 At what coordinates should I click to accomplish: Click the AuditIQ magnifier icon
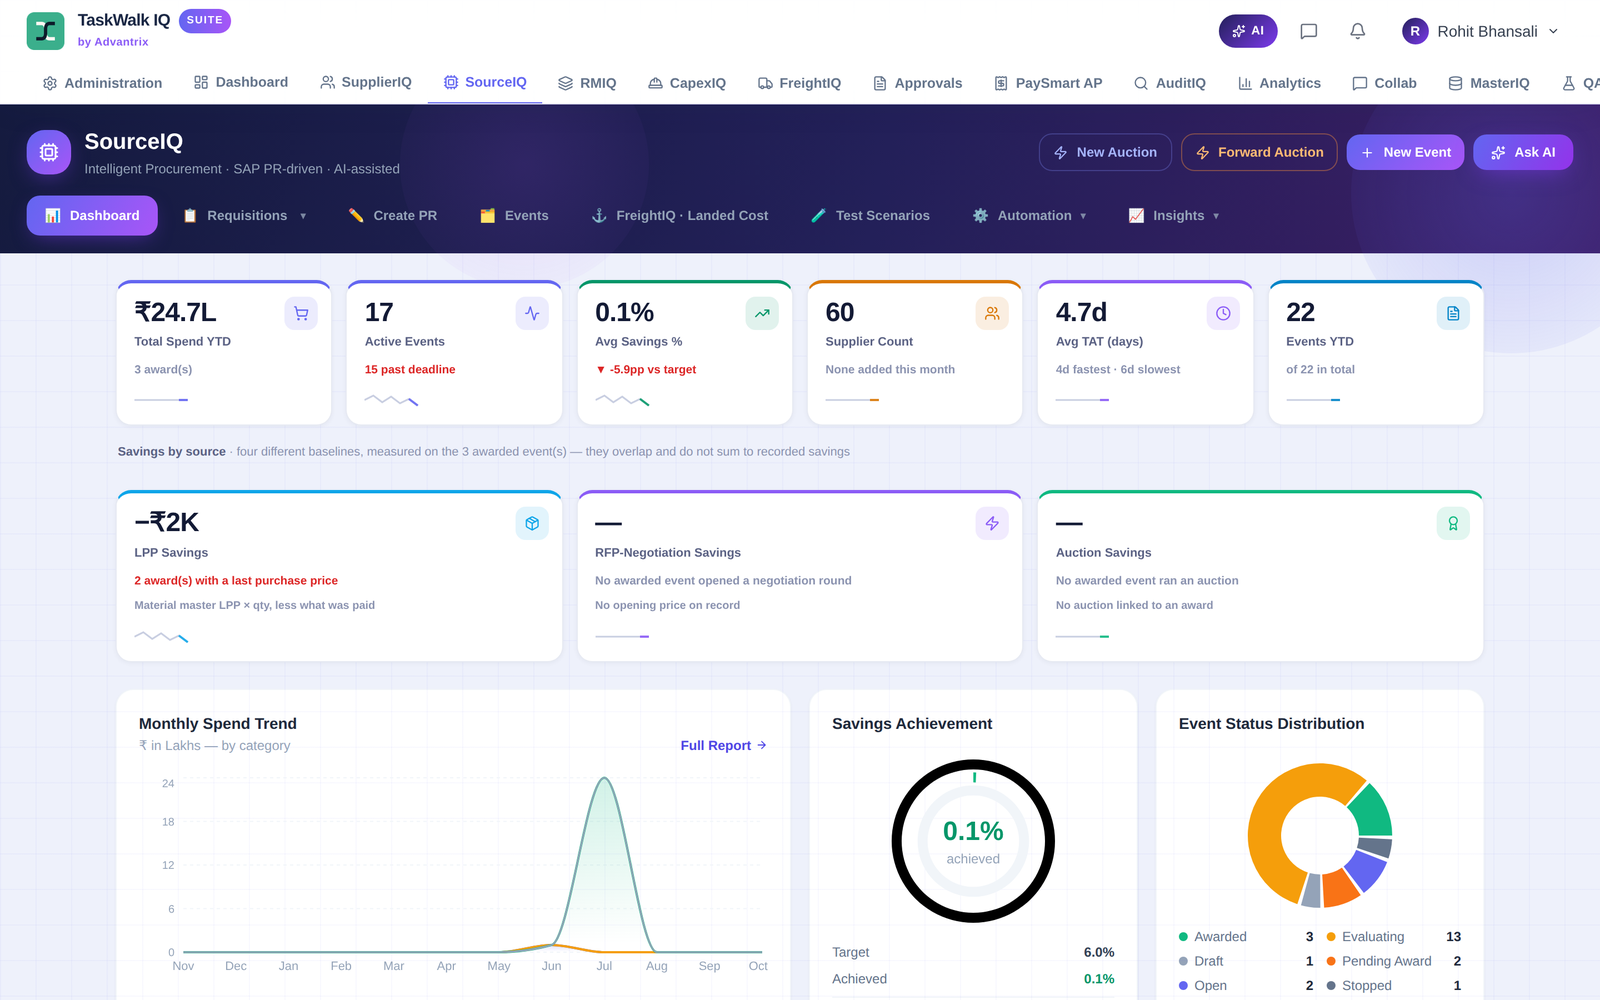point(1141,83)
